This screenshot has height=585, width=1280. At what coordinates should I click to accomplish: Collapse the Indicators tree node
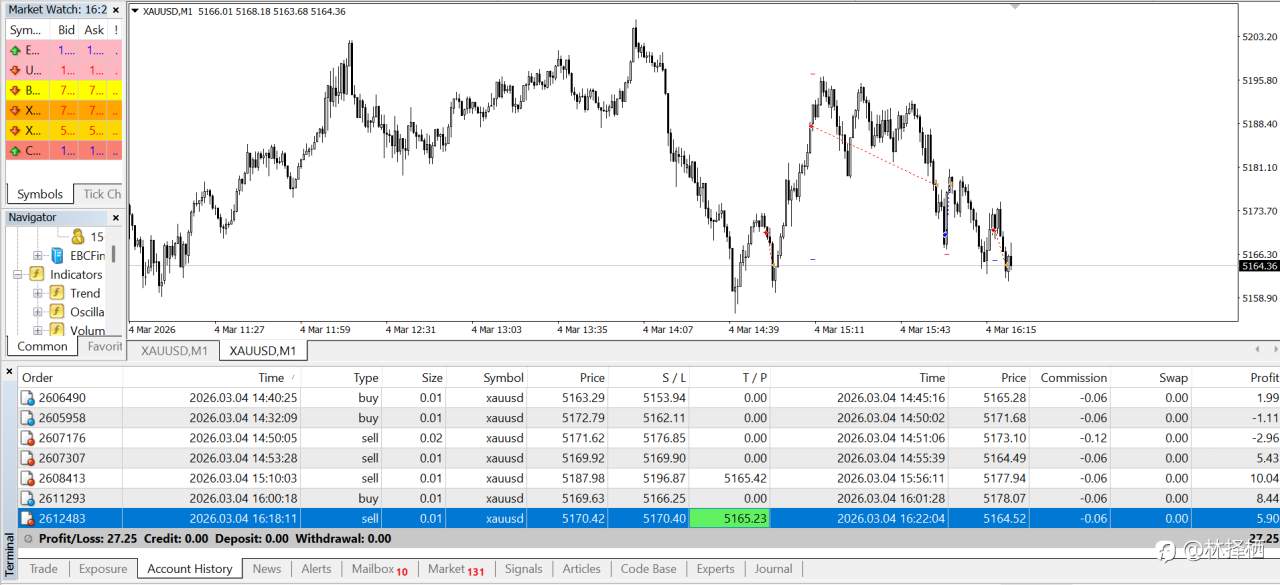coord(17,274)
